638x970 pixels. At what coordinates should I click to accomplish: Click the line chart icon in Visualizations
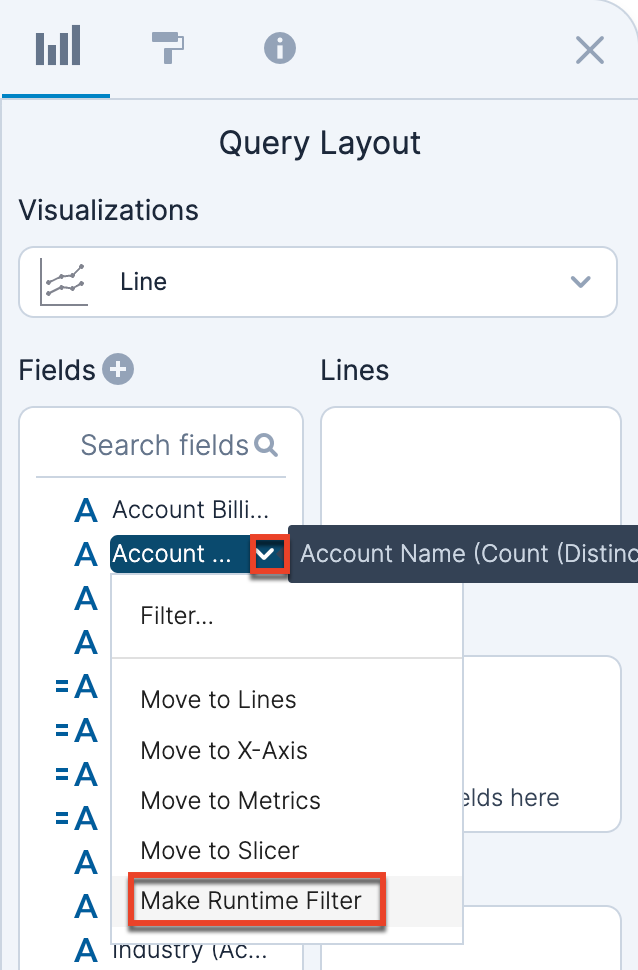tap(63, 282)
